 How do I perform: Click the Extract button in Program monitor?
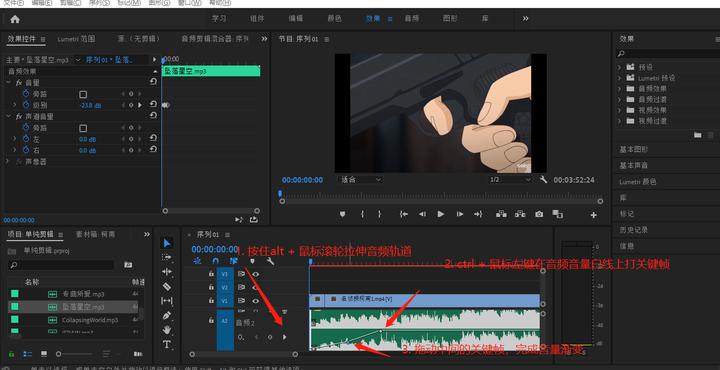pyautogui.click(x=520, y=214)
